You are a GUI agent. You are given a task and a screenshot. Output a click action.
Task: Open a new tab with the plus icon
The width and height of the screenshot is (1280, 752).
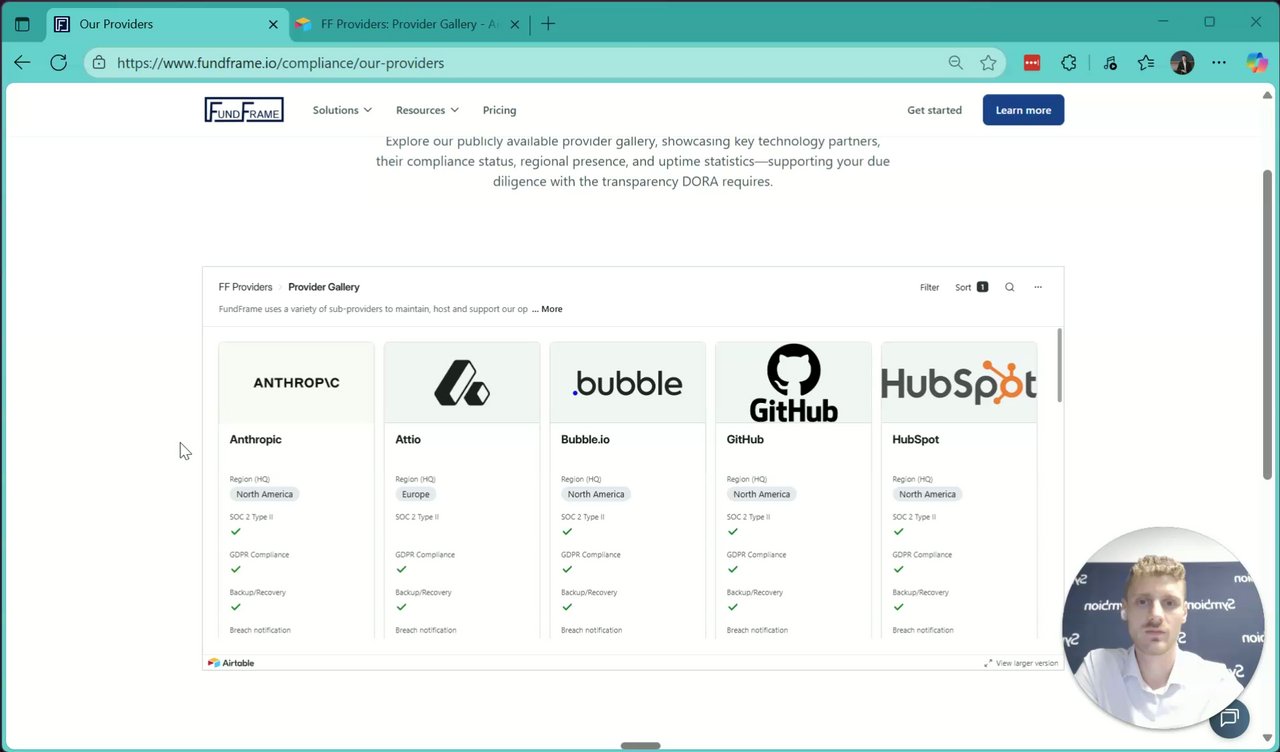(x=548, y=24)
